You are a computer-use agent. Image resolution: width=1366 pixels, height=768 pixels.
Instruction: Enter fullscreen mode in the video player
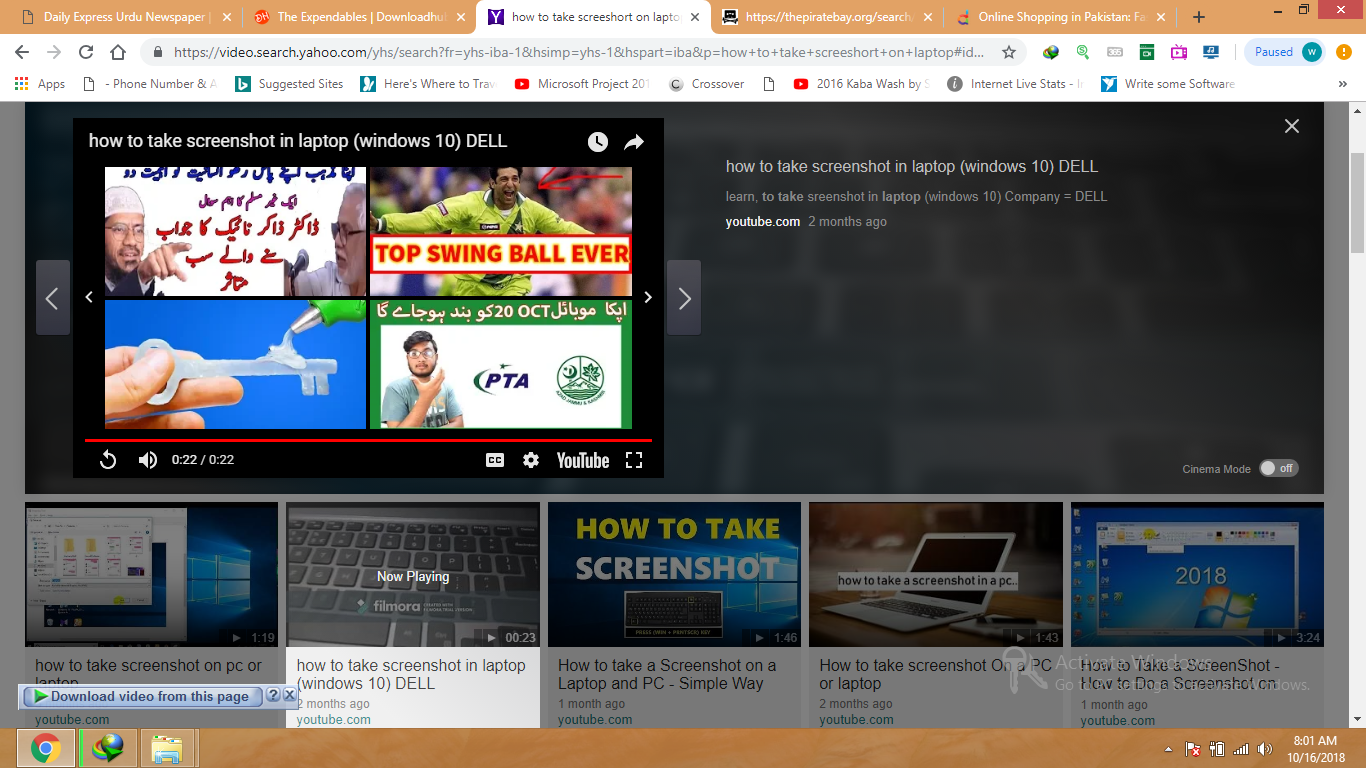[x=634, y=460]
